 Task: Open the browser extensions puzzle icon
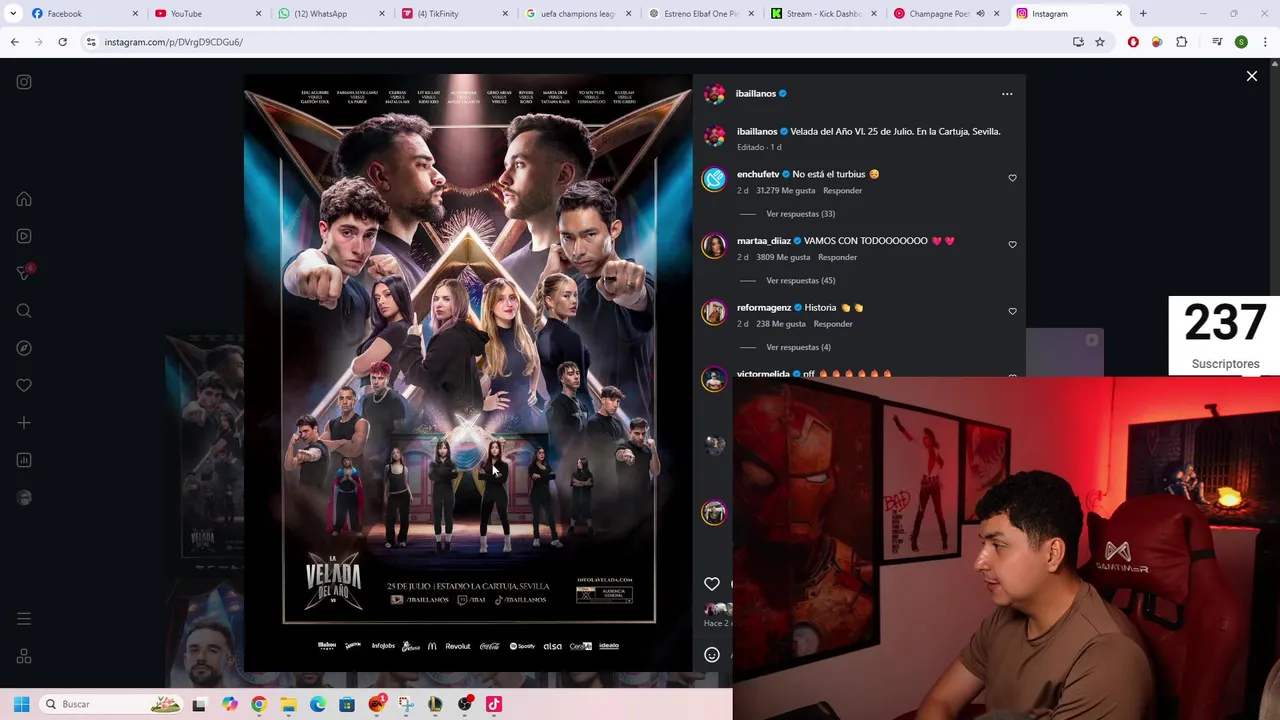point(1182,42)
